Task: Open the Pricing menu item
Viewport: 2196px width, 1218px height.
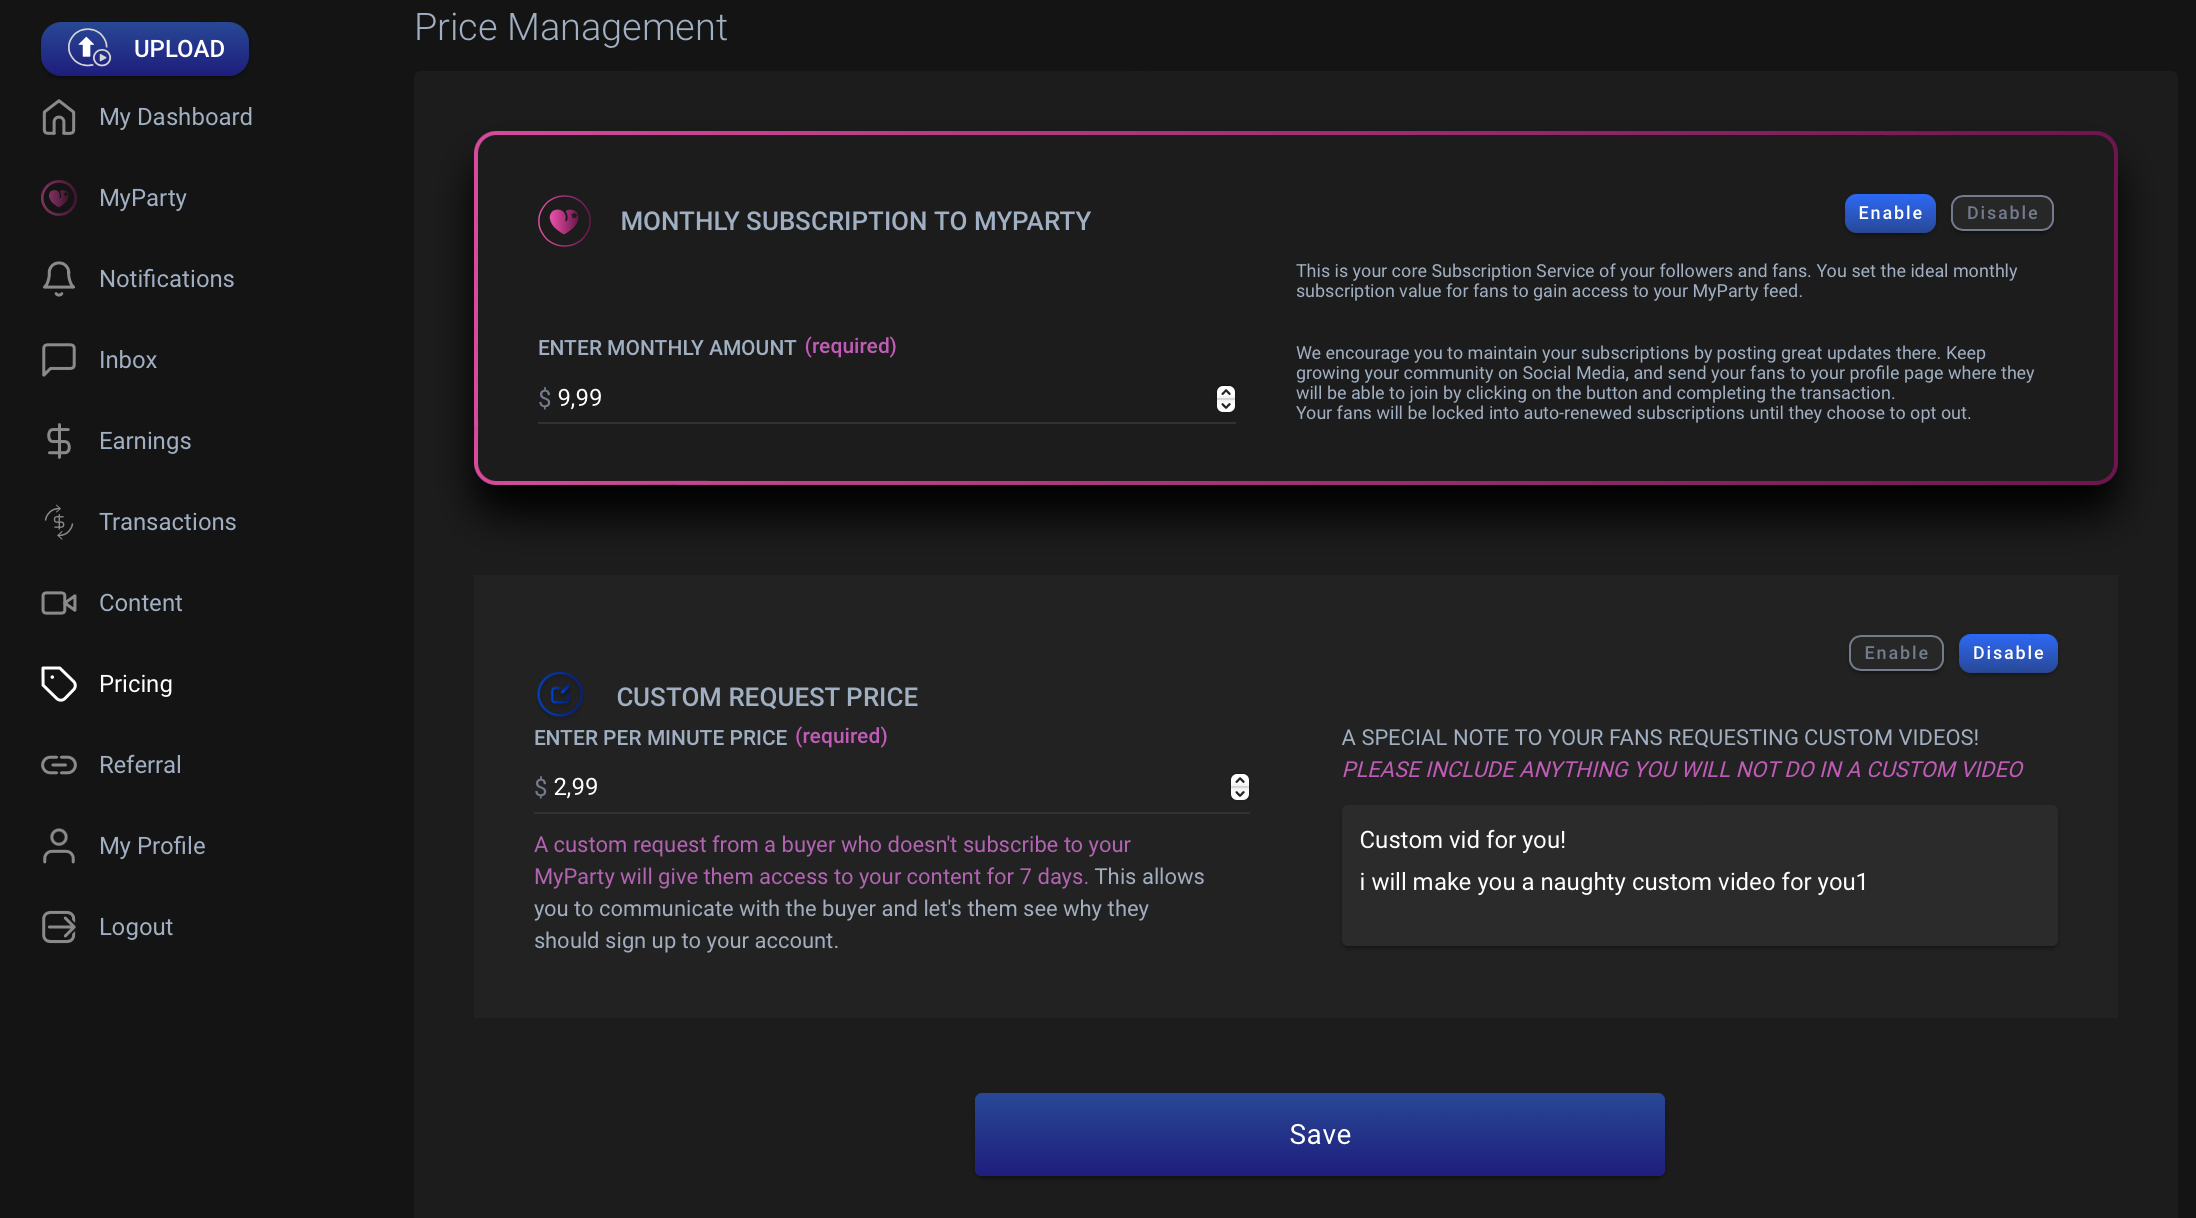Action: (135, 684)
